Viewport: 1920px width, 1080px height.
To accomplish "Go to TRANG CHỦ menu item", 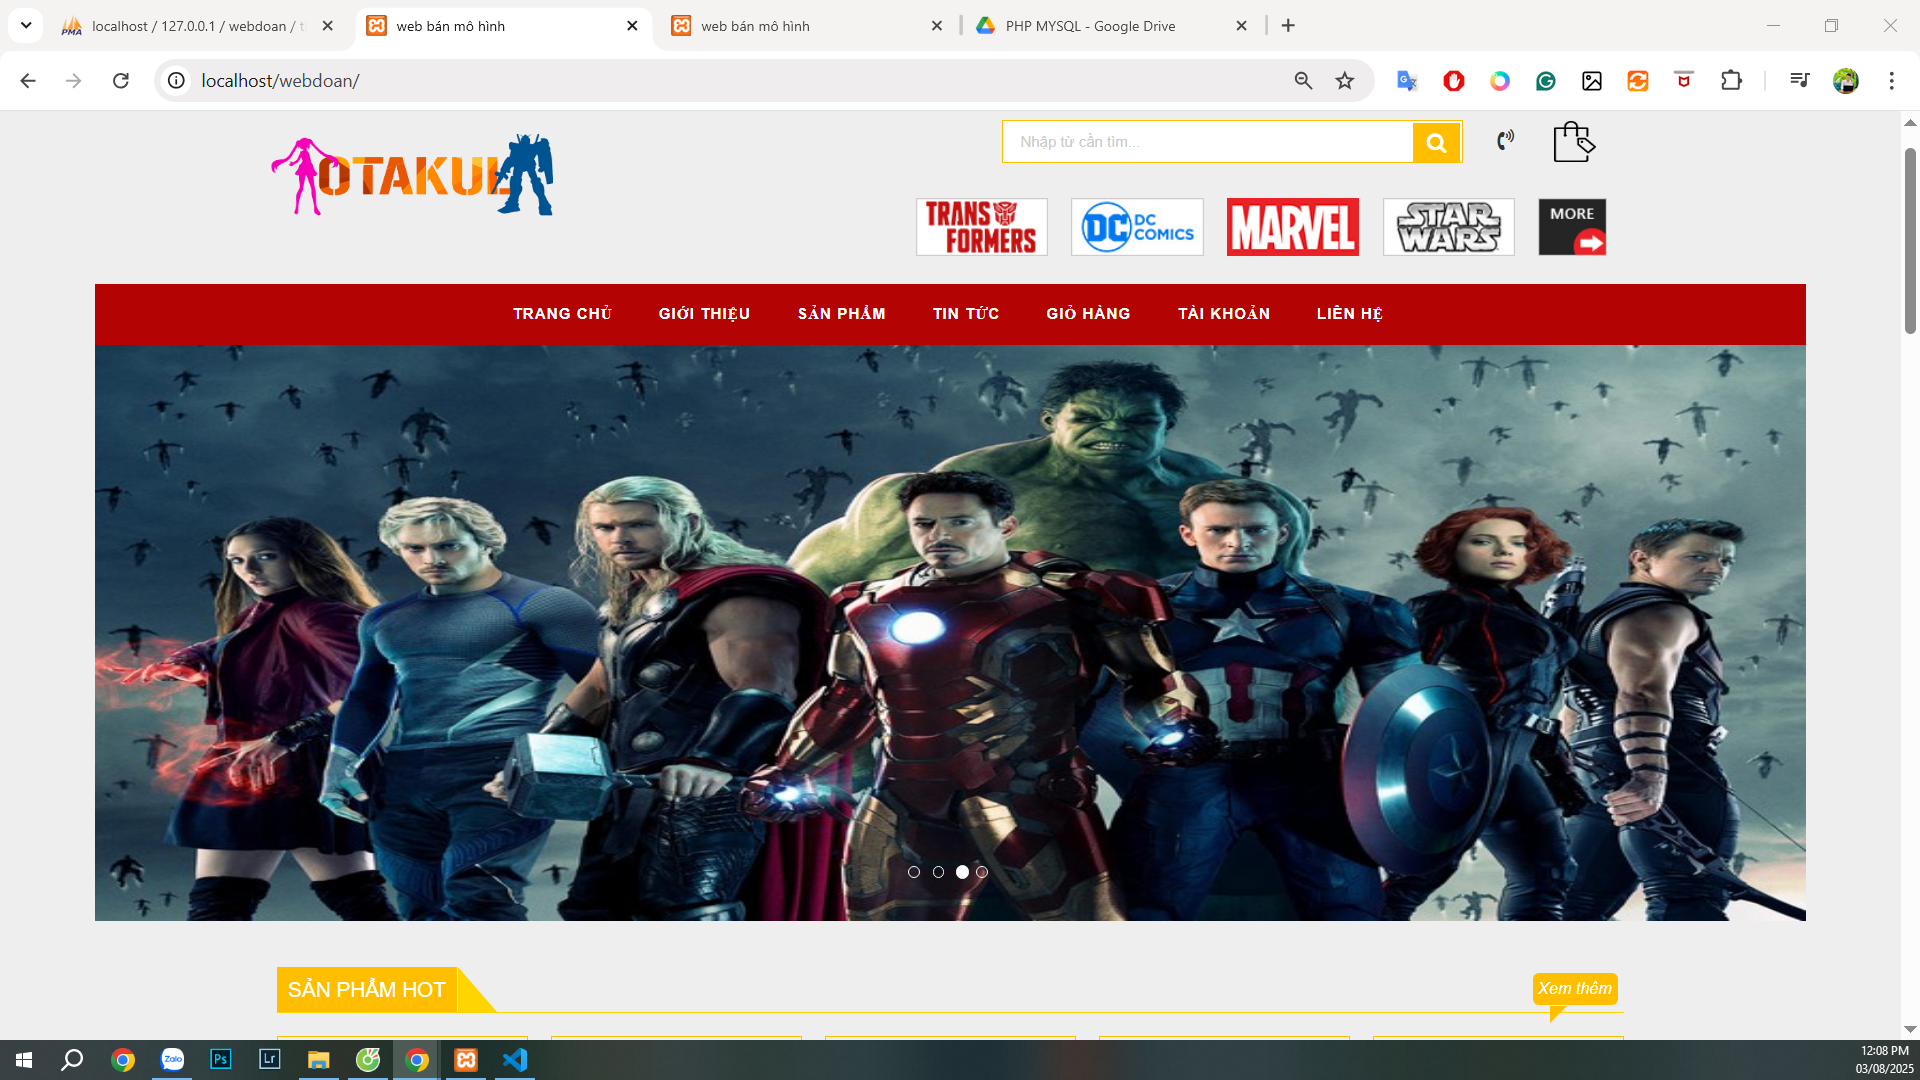I will (x=562, y=314).
